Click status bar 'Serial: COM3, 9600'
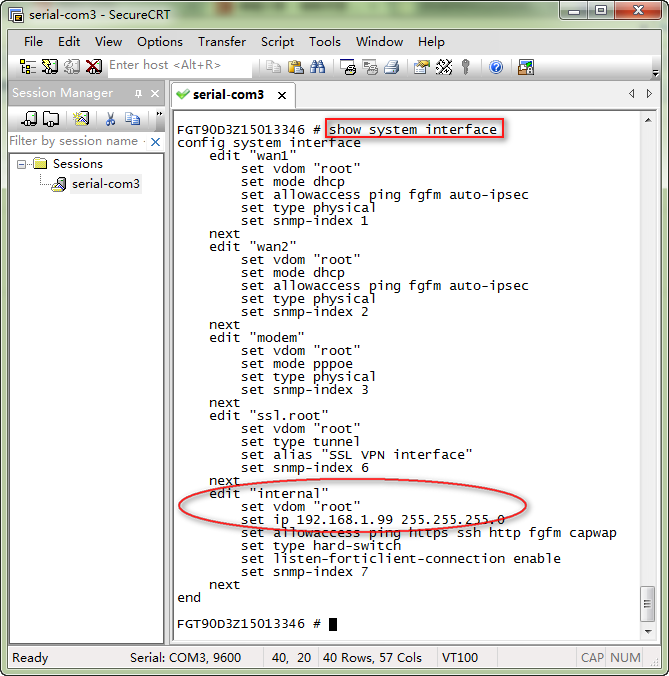669x676 pixels. [x=185, y=657]
